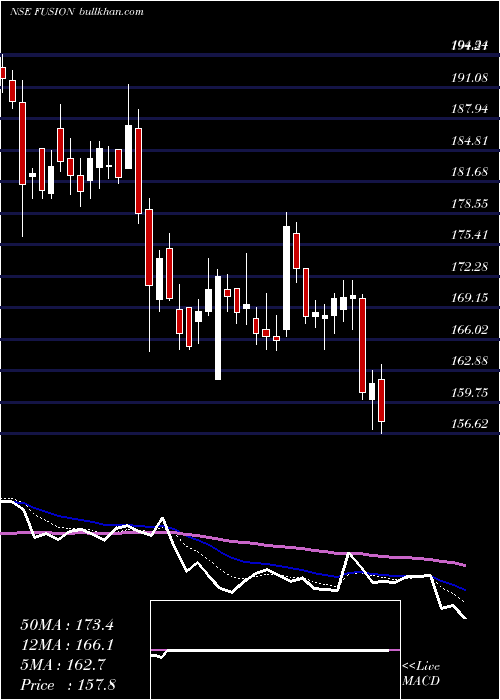Click the 166.02 price axis label
The width and height of the screenshot is (500, 700).
470,330
